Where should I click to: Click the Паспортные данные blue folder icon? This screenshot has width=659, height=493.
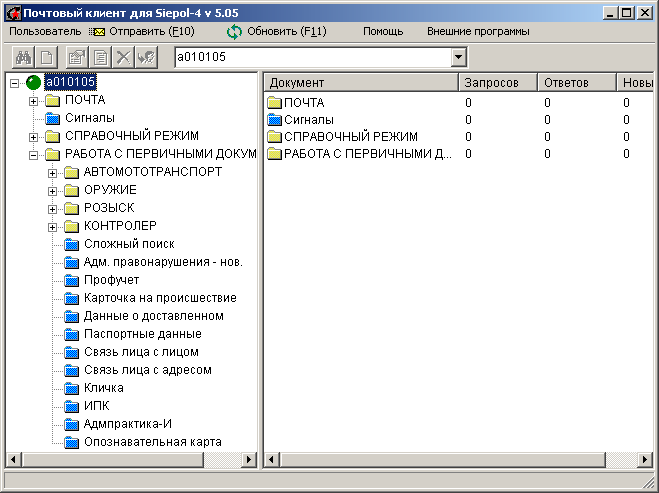tap(71, 334)
